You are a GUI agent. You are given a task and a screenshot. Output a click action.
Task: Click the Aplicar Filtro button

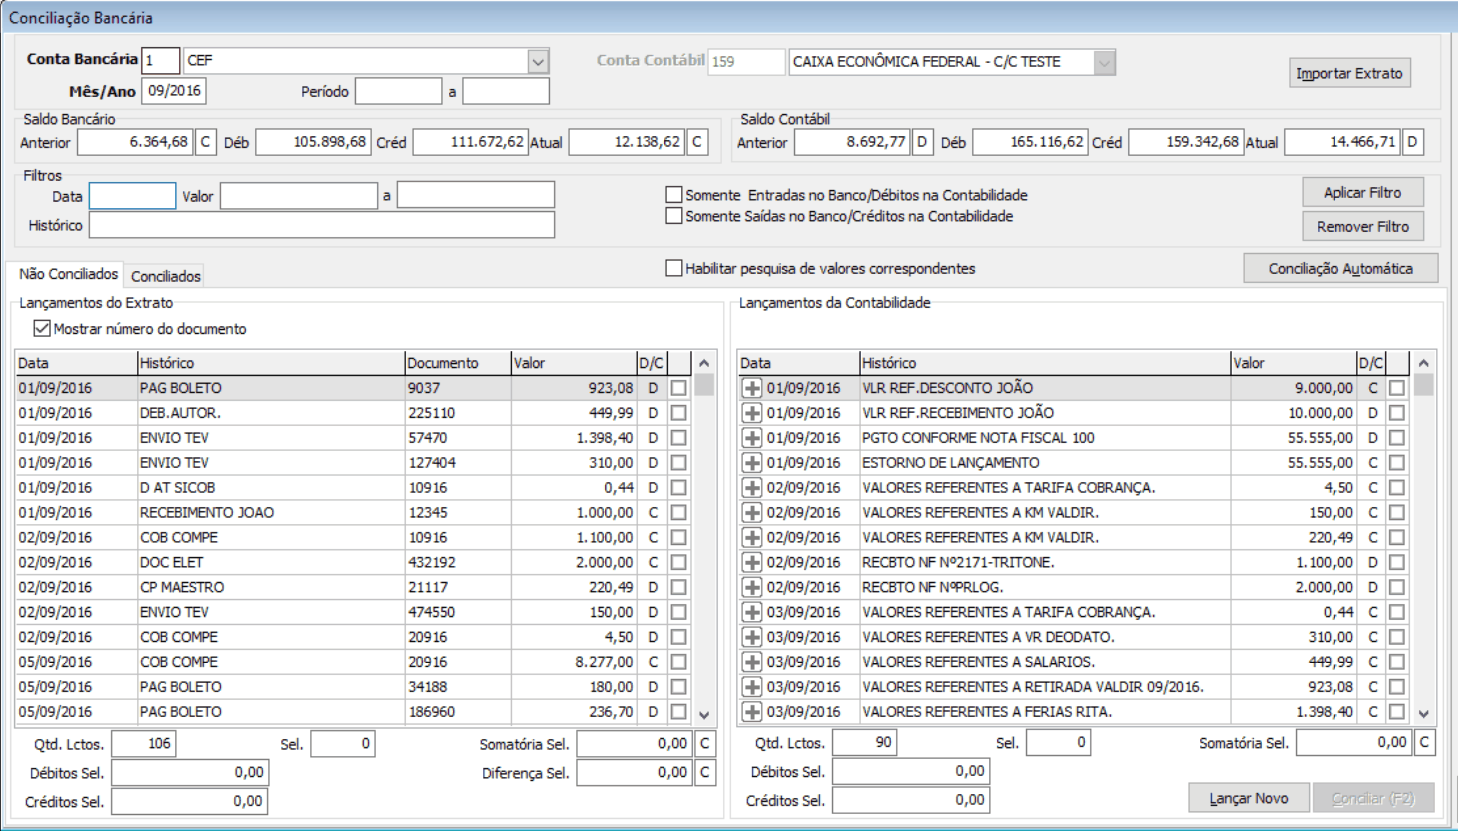pyautogui.click(x=1362, y=192)
